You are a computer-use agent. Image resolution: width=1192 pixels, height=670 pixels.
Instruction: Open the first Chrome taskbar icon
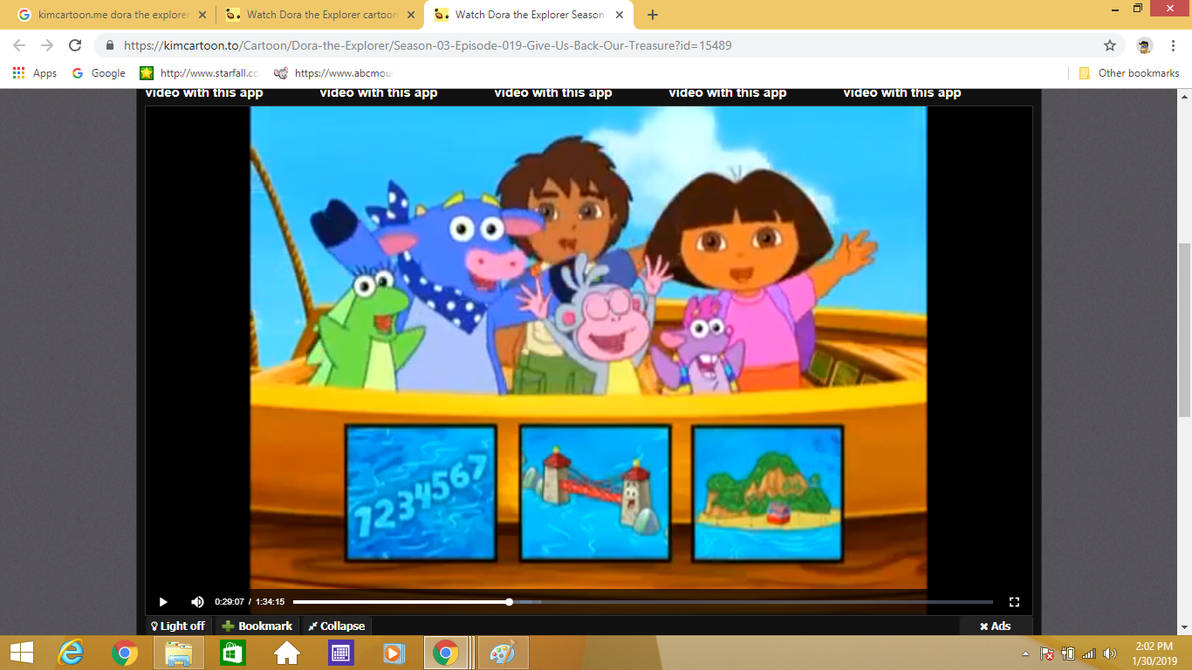(x=125, y=653)
